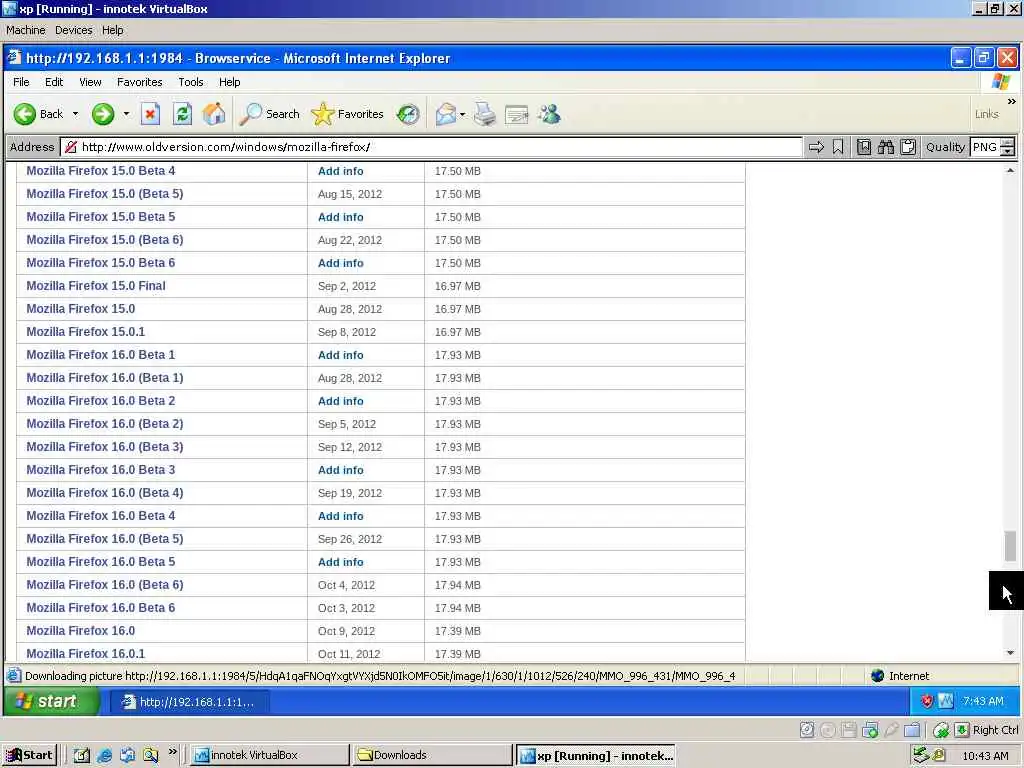Open the Edit menu
This screenshot has width=1024, height=768.
[54, 82]
